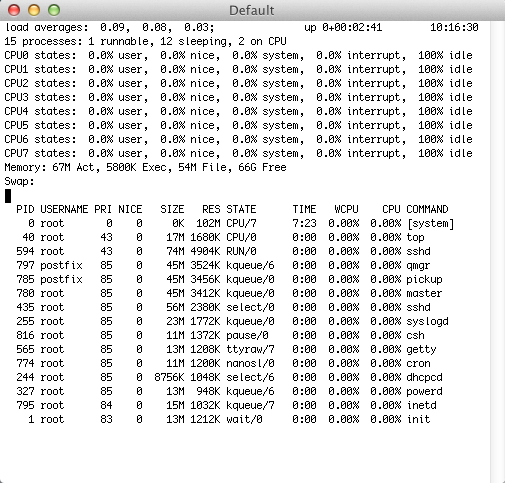Image resolution: width=505 pixels, height=483 pixels.
Task: Click the COMMAND column header
Action: tap(427, 209)
